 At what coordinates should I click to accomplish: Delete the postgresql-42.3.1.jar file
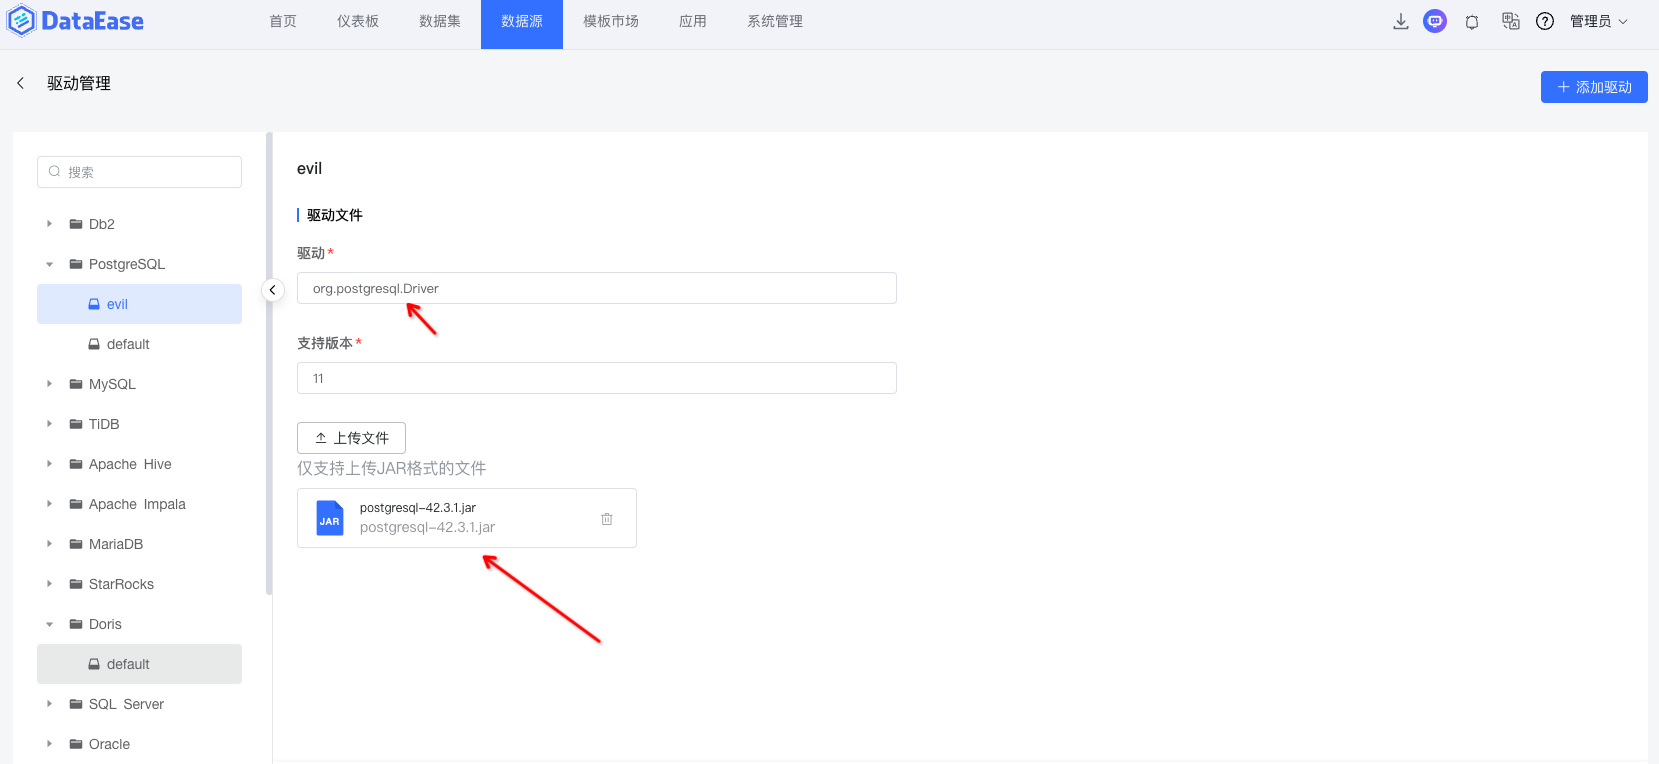point(607,519)
